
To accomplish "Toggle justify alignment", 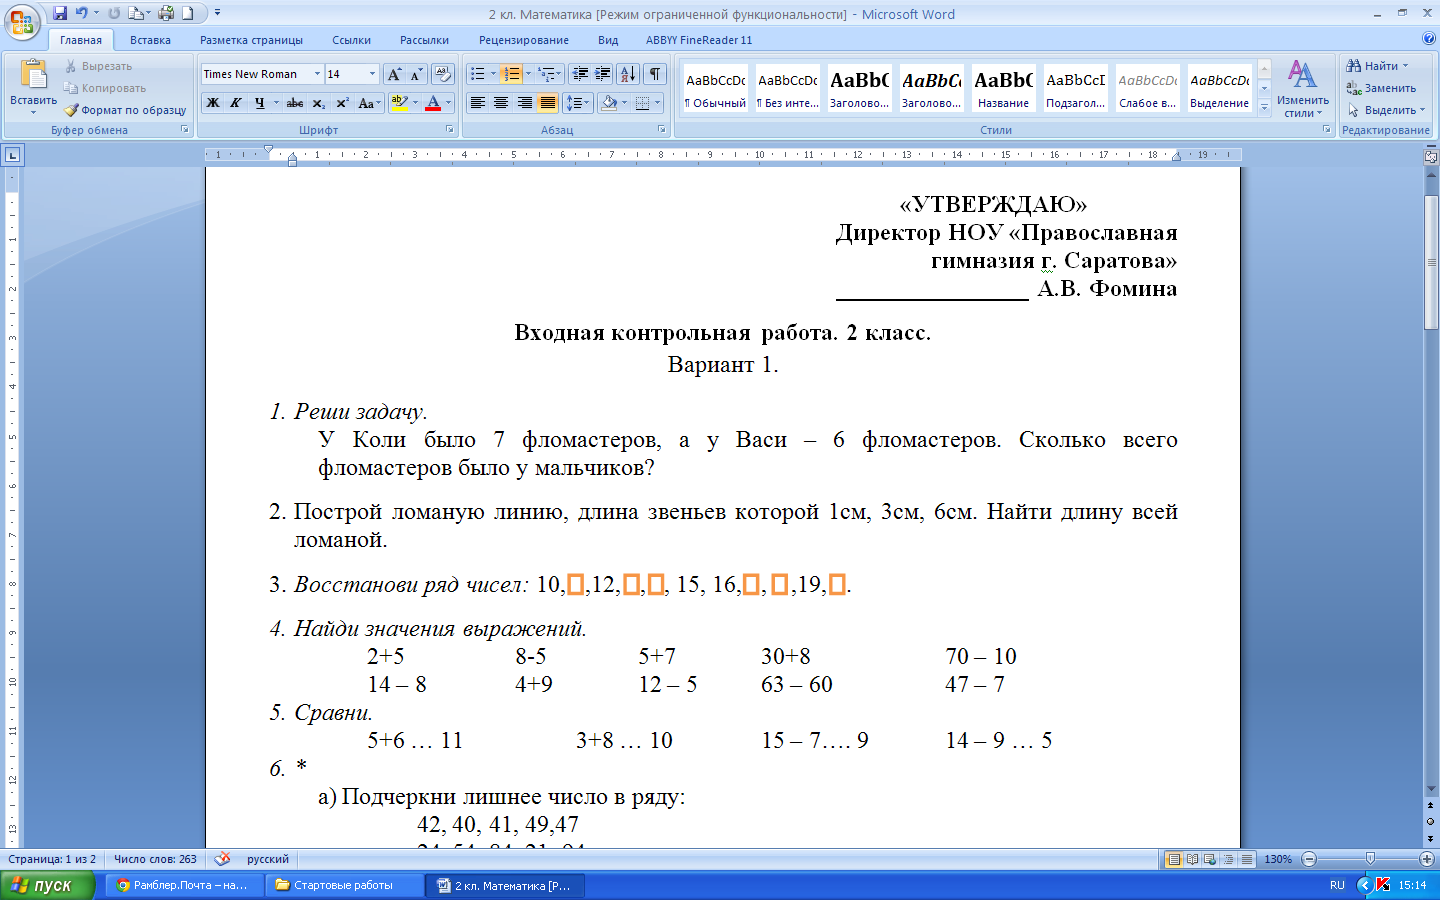I will [547, 103].
